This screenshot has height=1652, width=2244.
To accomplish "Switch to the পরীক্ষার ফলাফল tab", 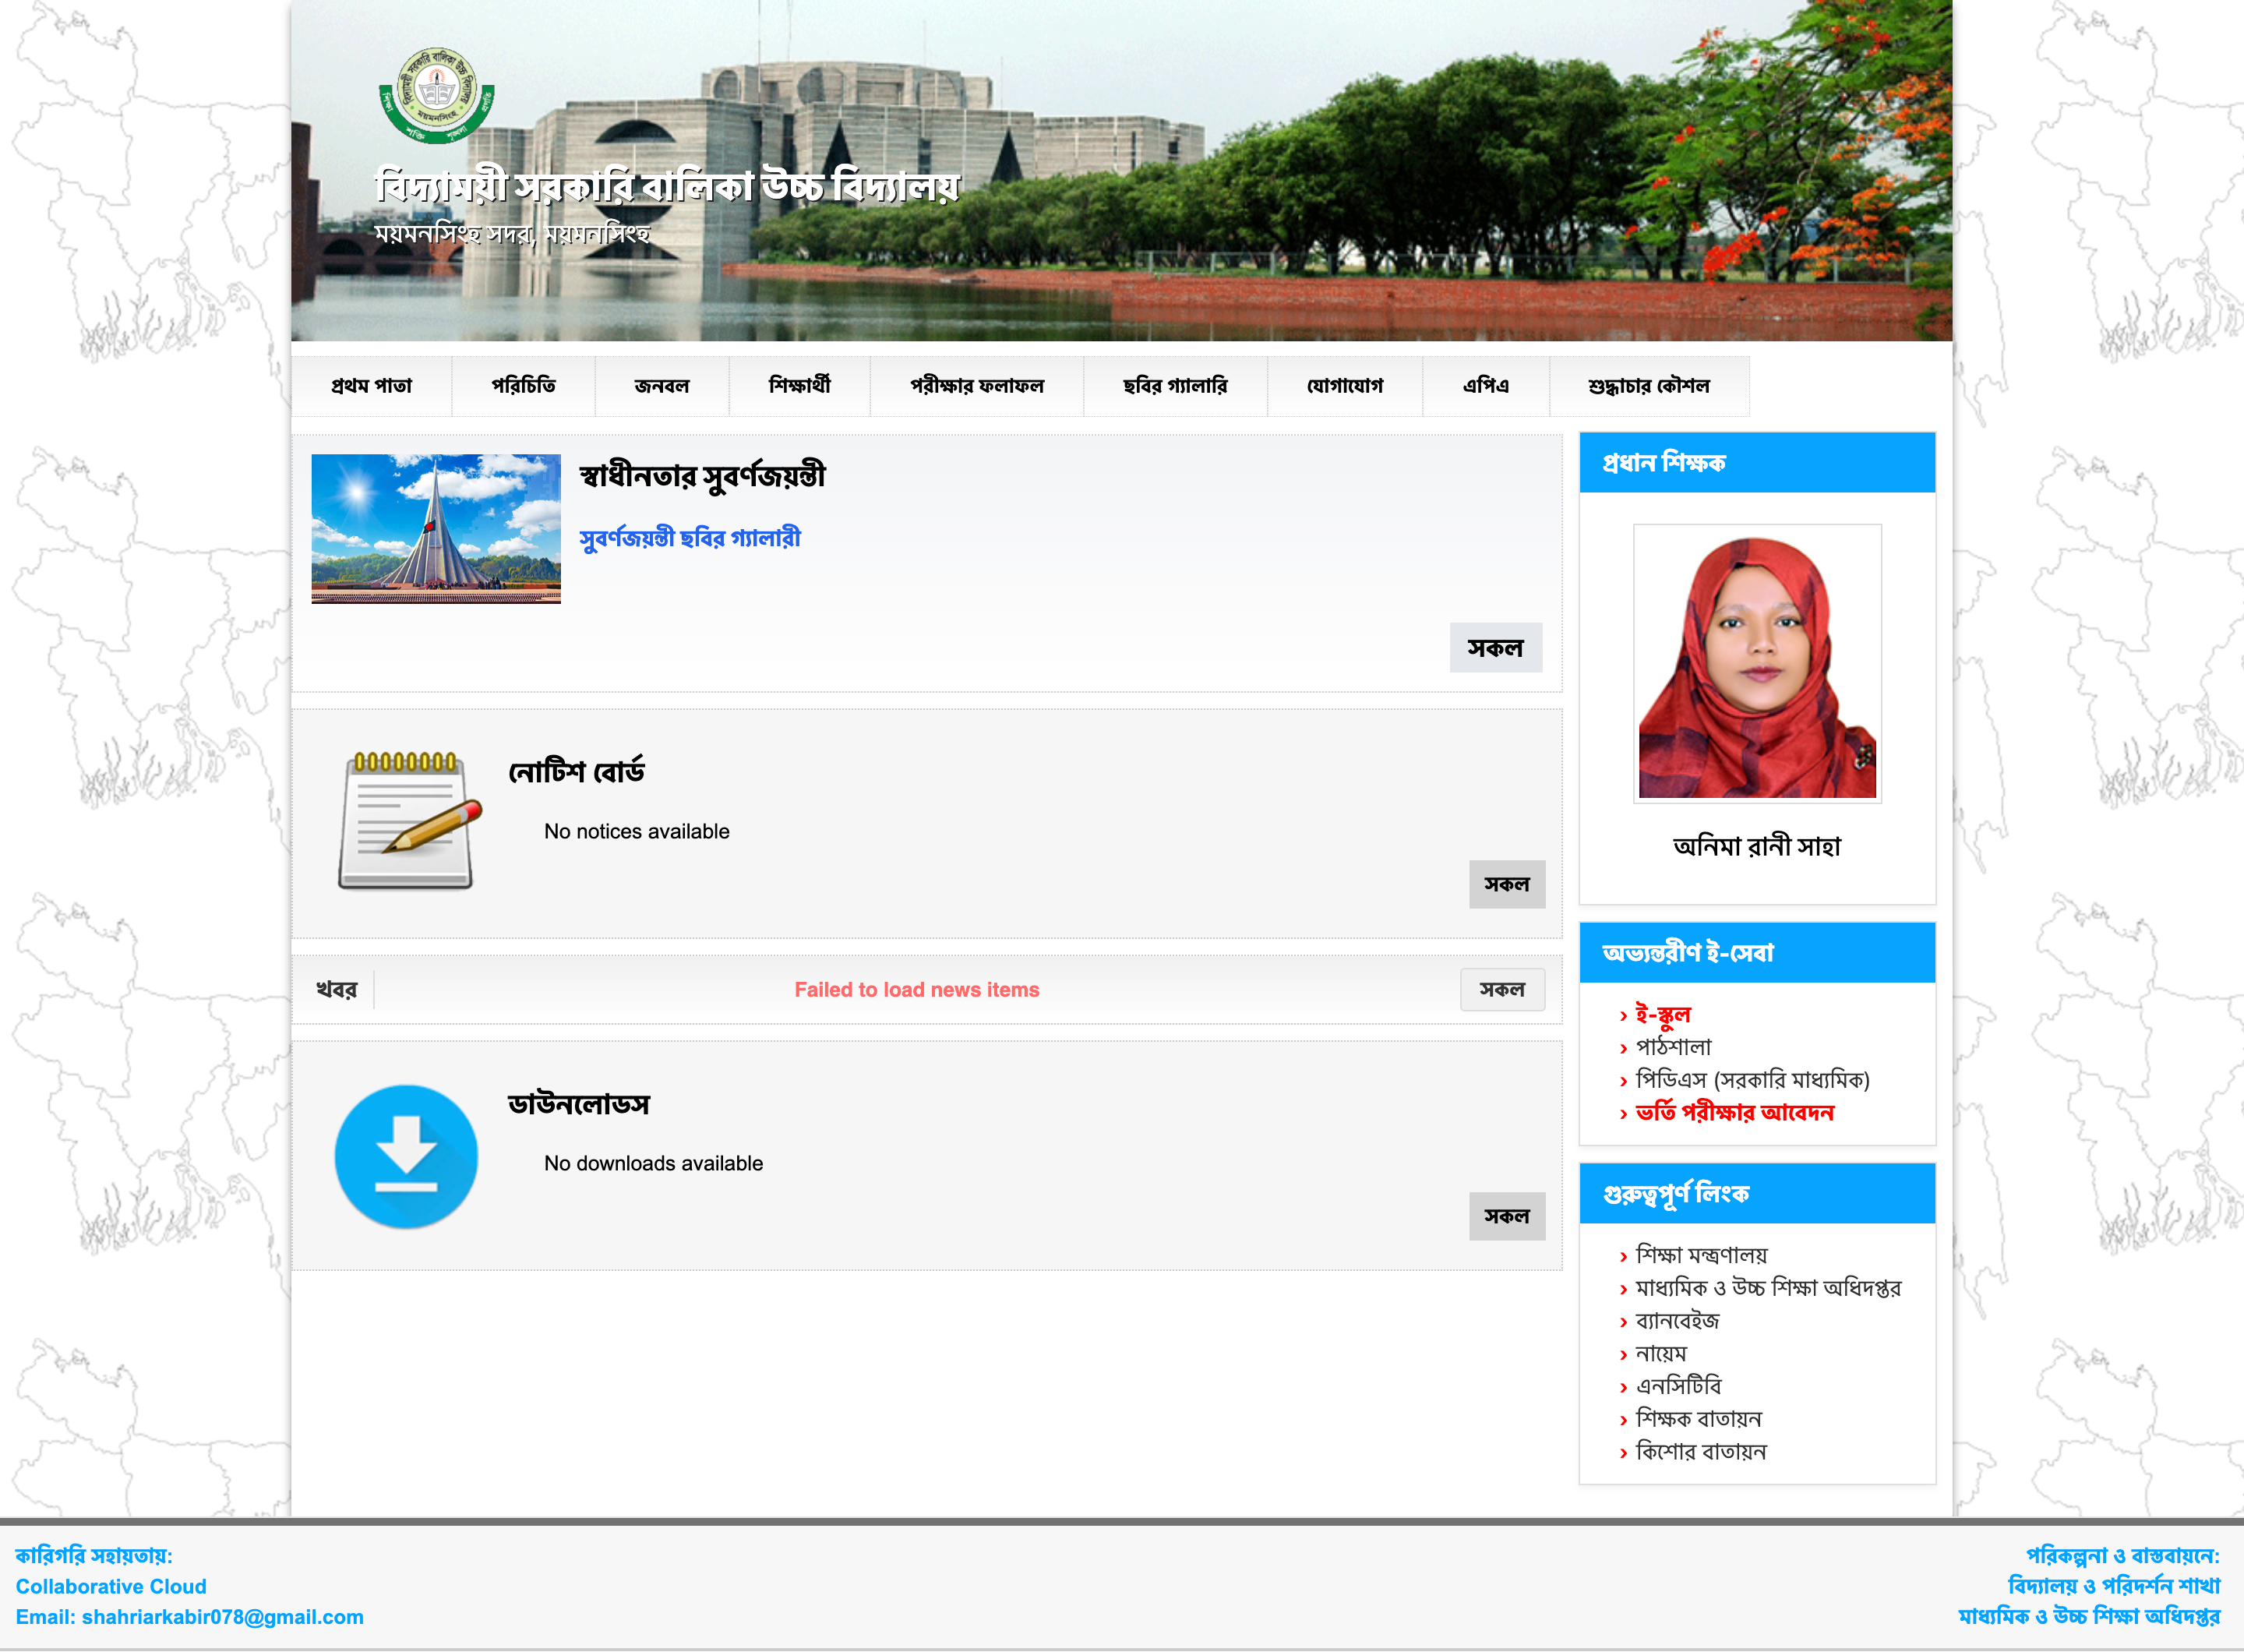I will point(977,386).
